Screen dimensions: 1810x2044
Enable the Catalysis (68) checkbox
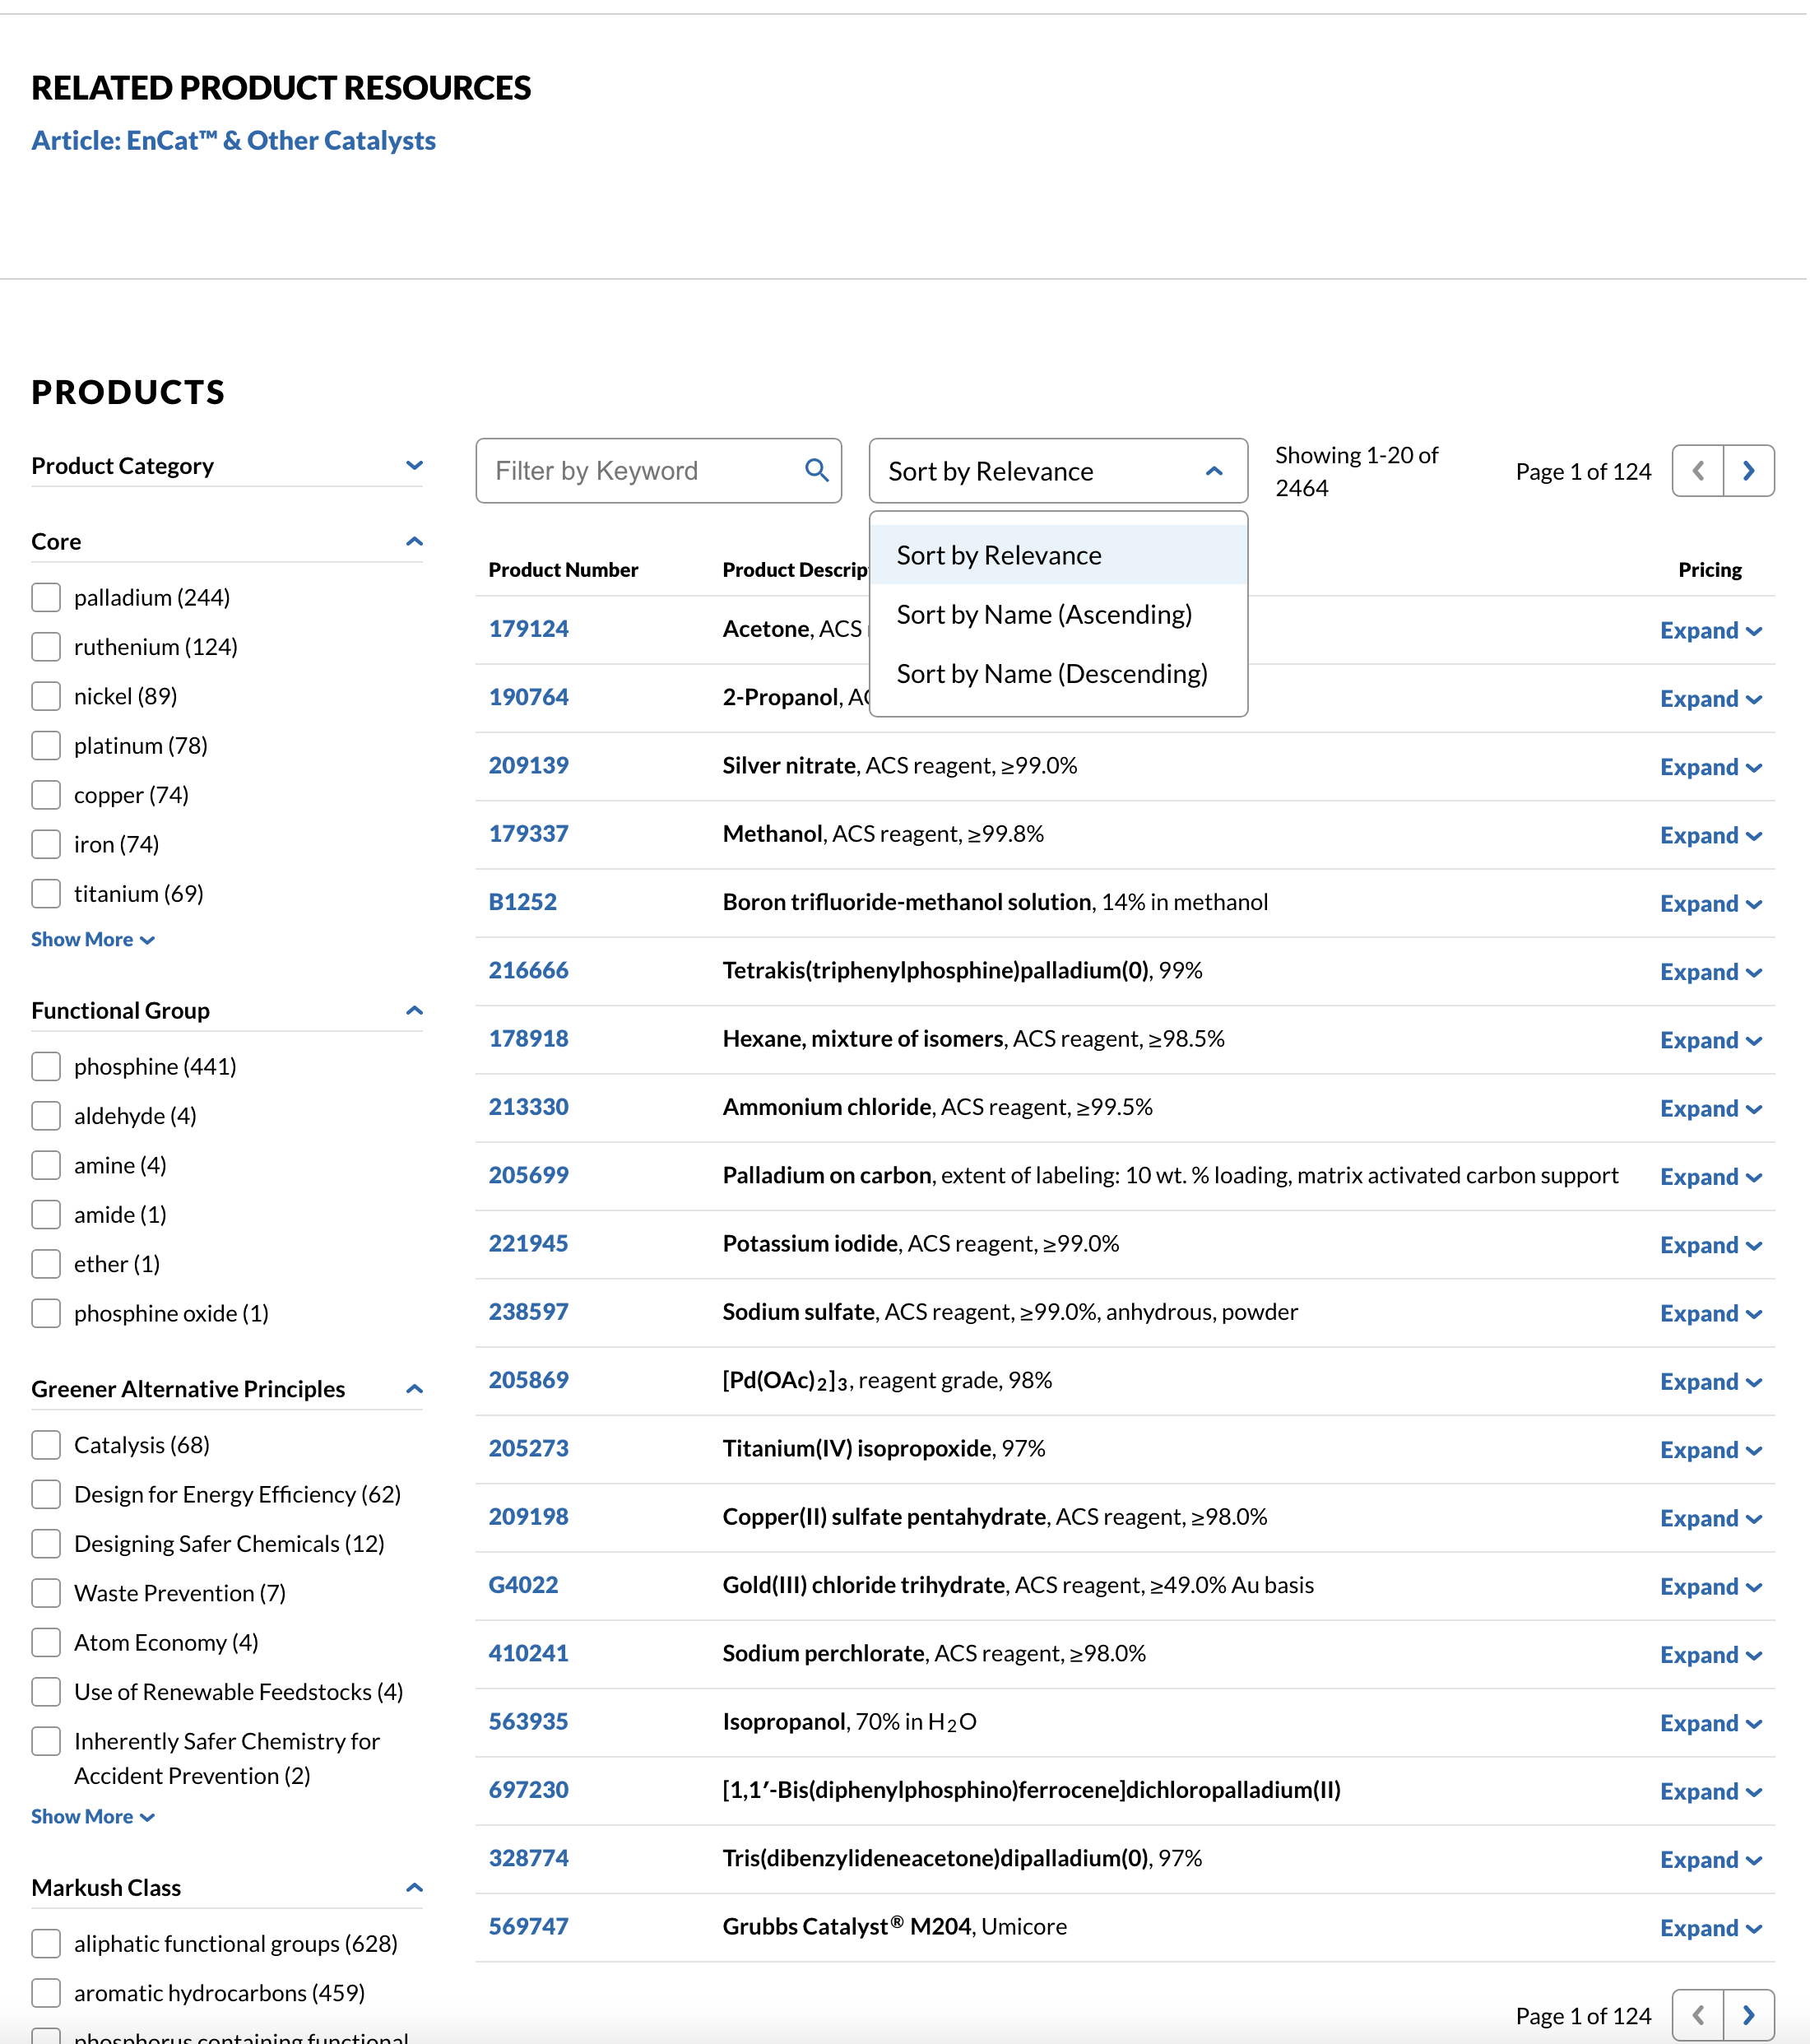[x=46, y=1444]
